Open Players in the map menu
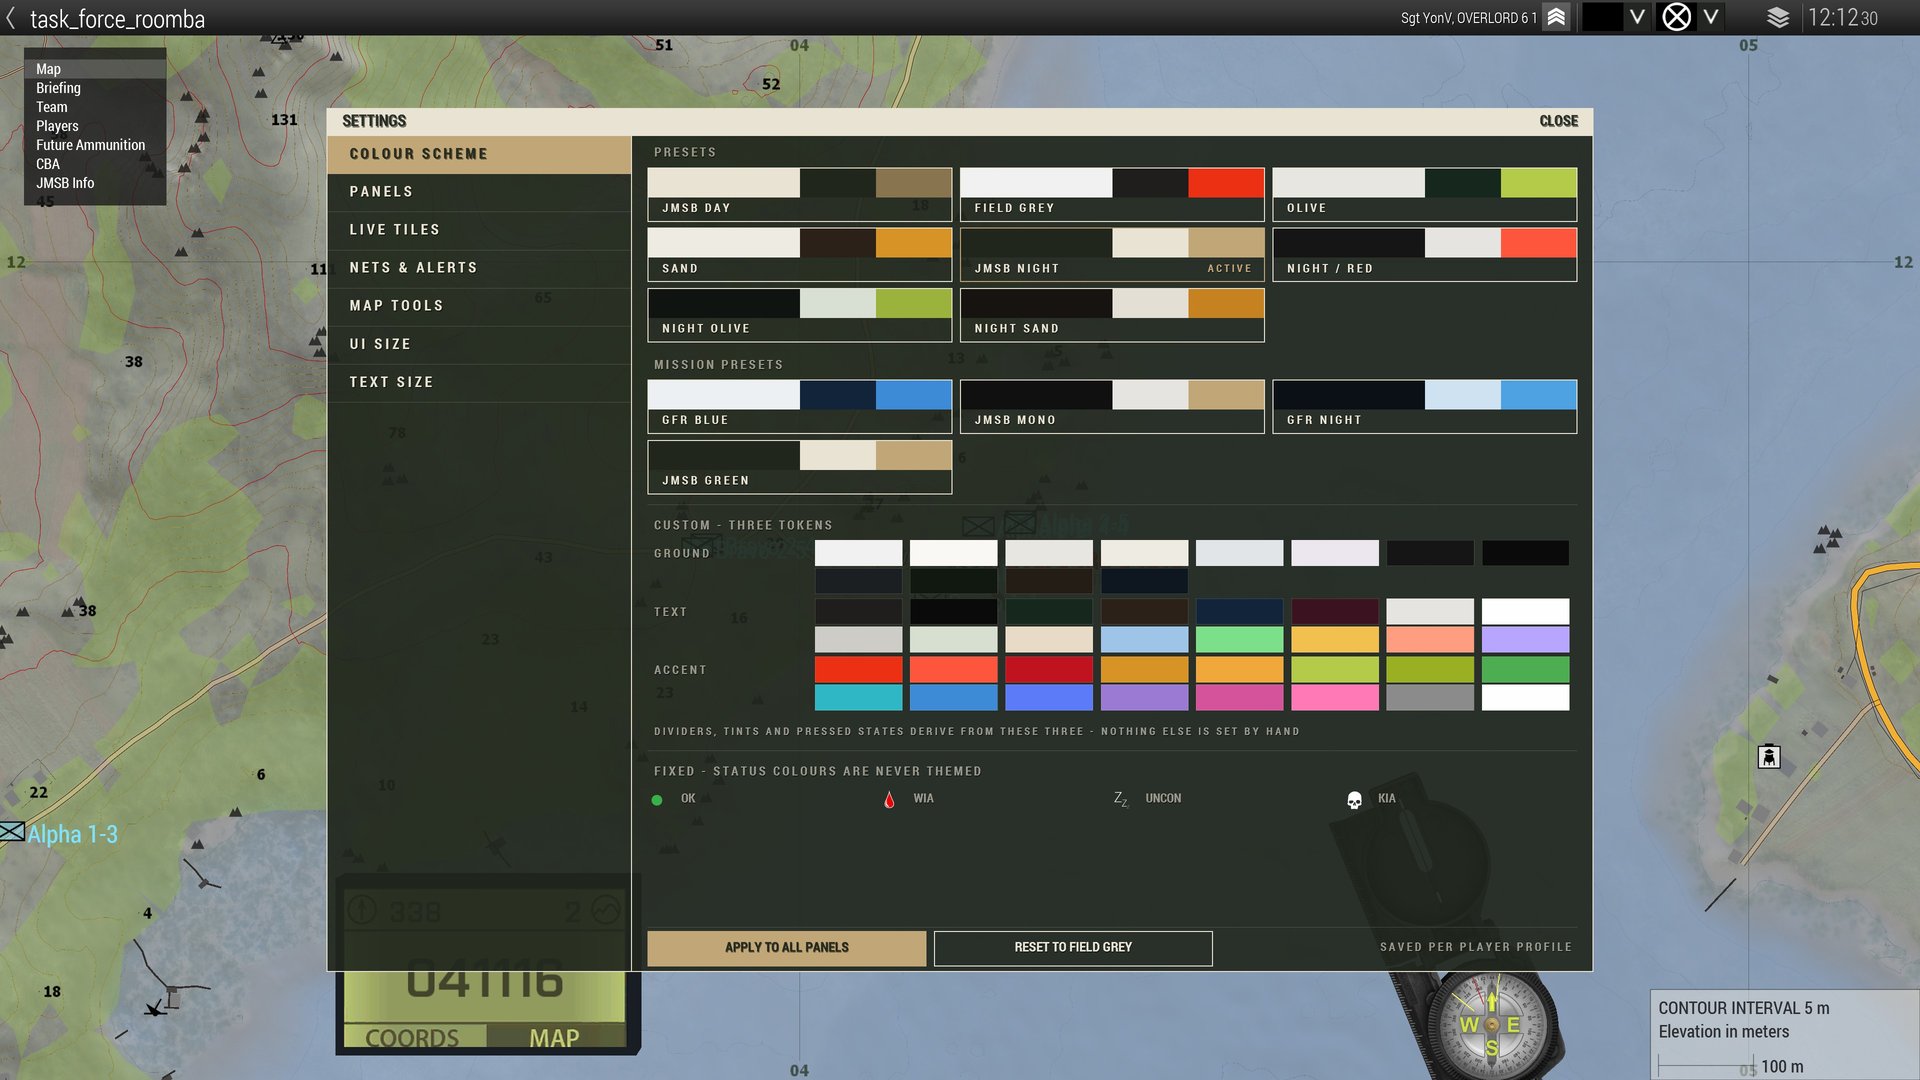Screen dimensions: 1920x1080 [x=57, y=126]
